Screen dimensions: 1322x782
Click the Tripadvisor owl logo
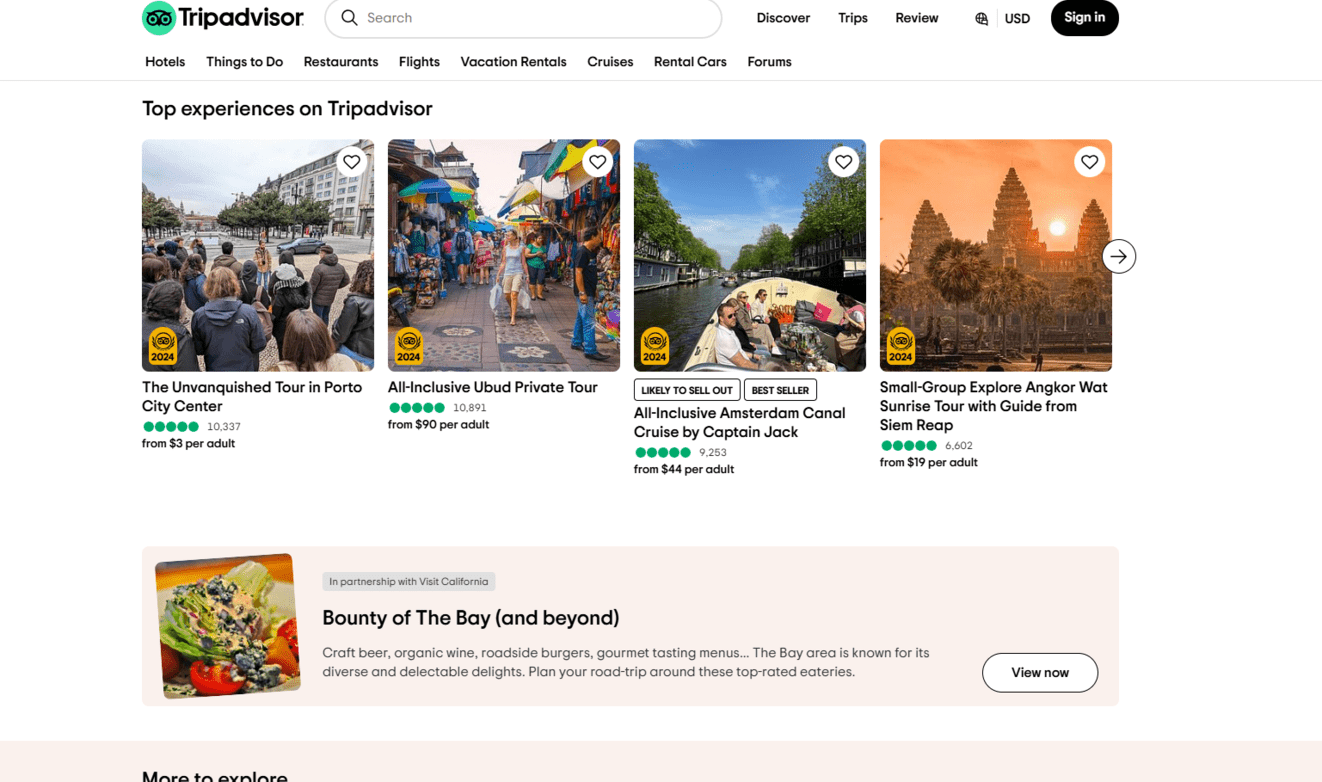159,18
